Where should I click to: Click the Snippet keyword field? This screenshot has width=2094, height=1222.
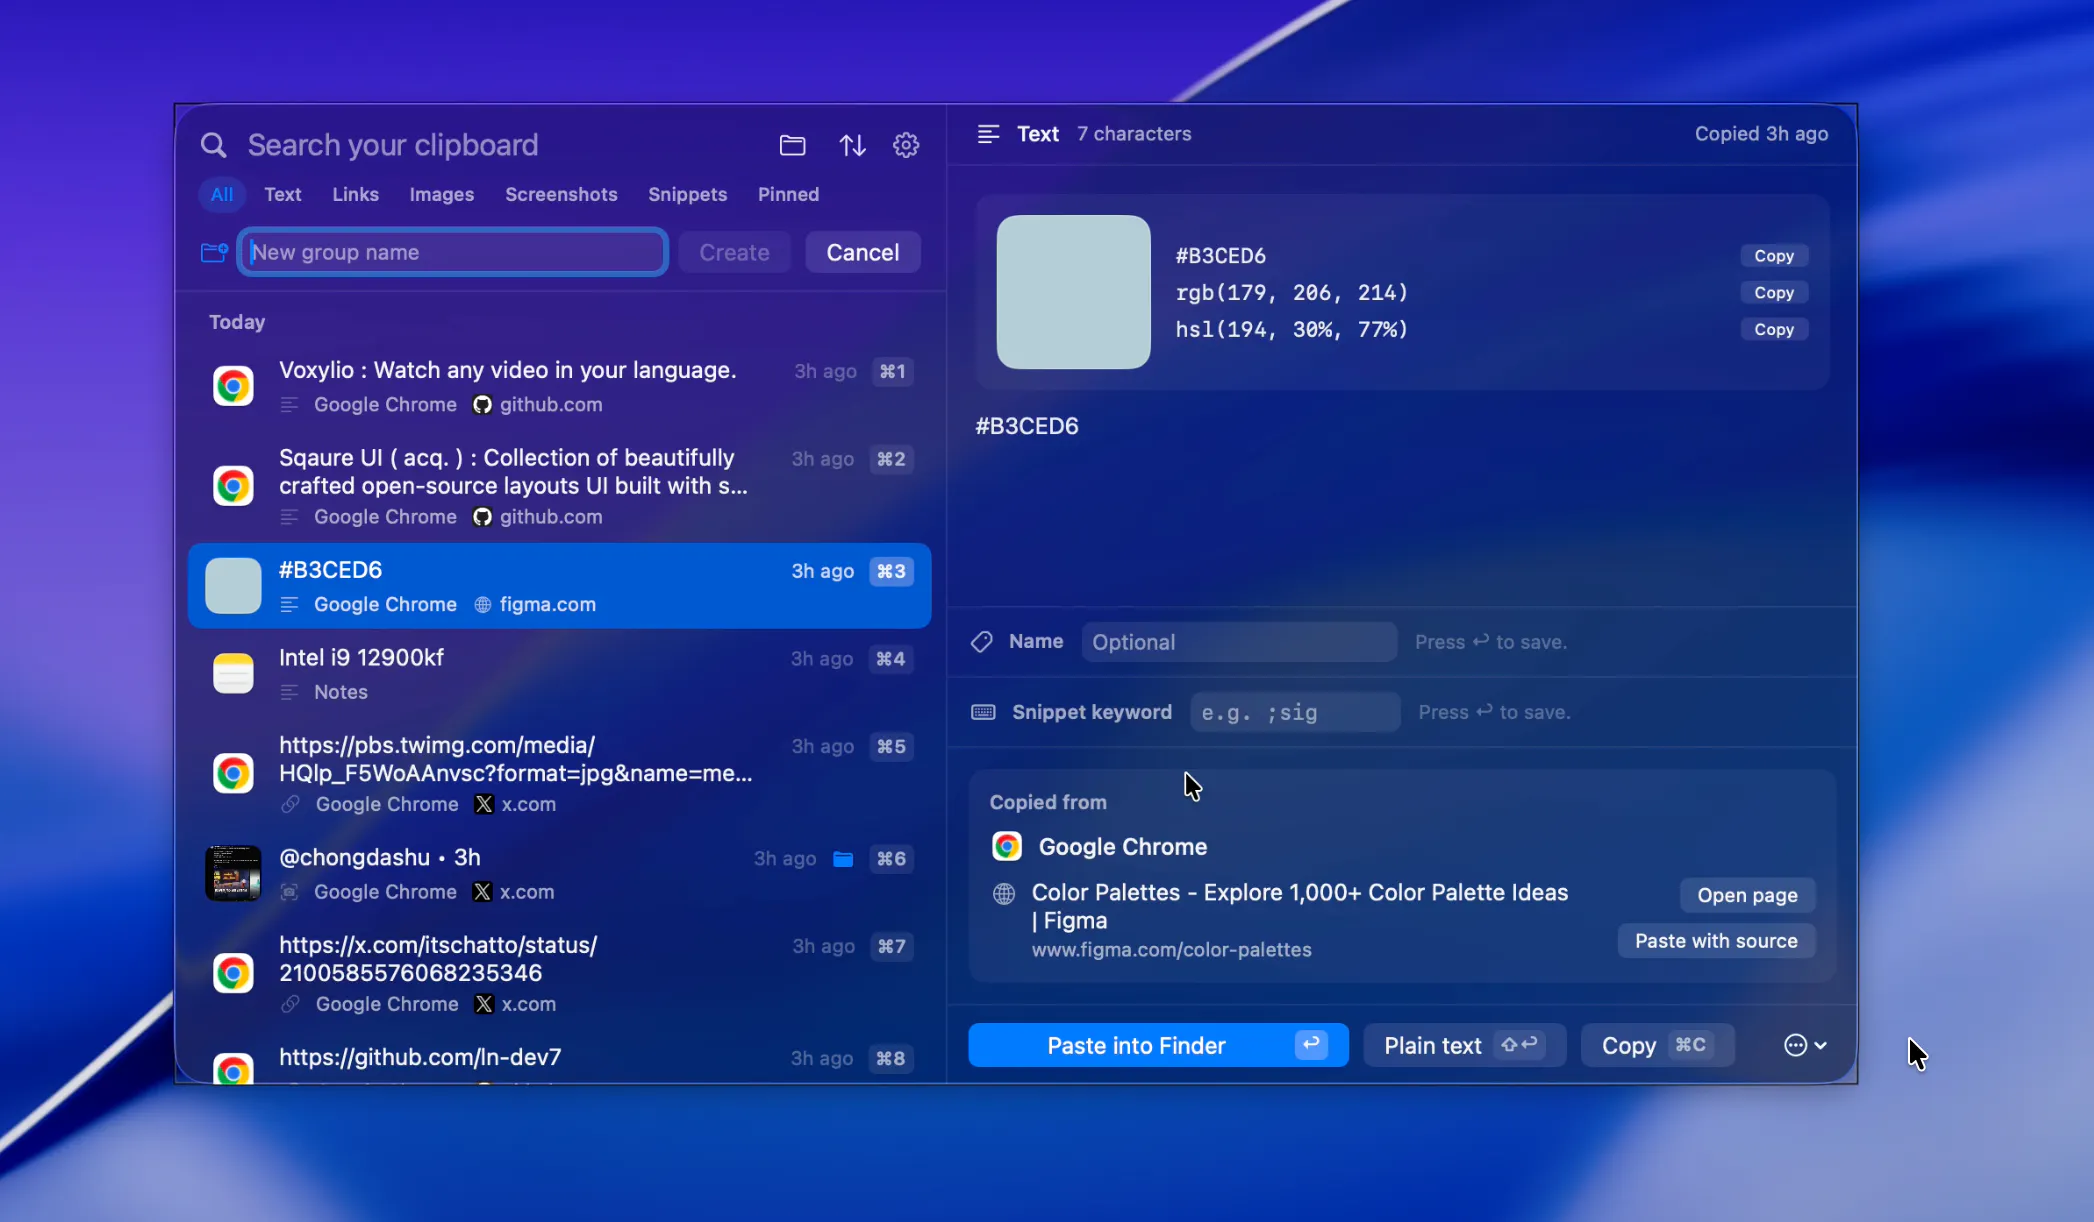point(1295,712)
